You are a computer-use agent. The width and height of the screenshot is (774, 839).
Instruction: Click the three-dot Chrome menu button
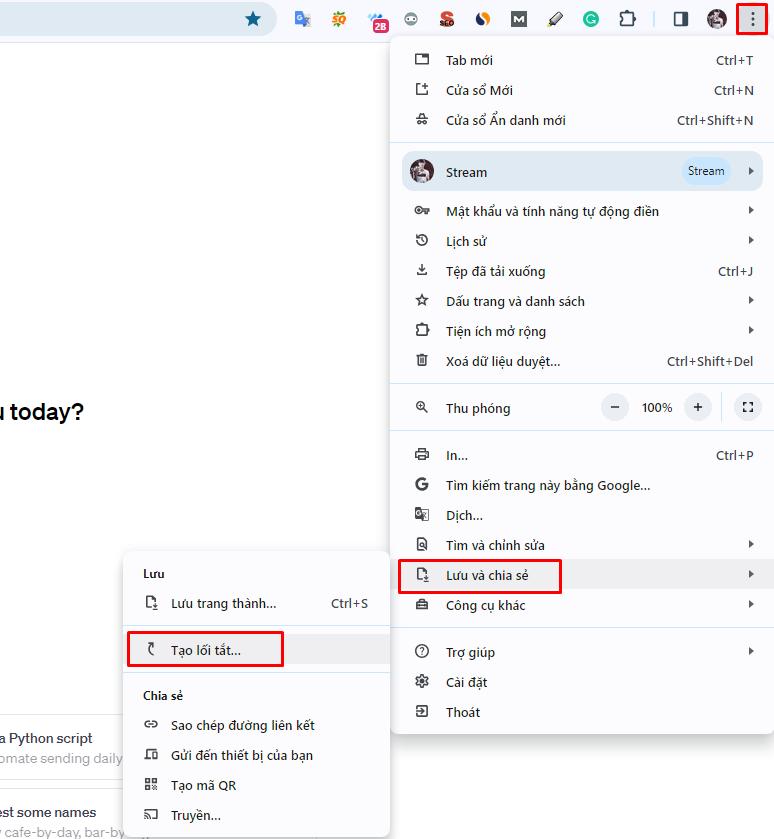(752, 19)
